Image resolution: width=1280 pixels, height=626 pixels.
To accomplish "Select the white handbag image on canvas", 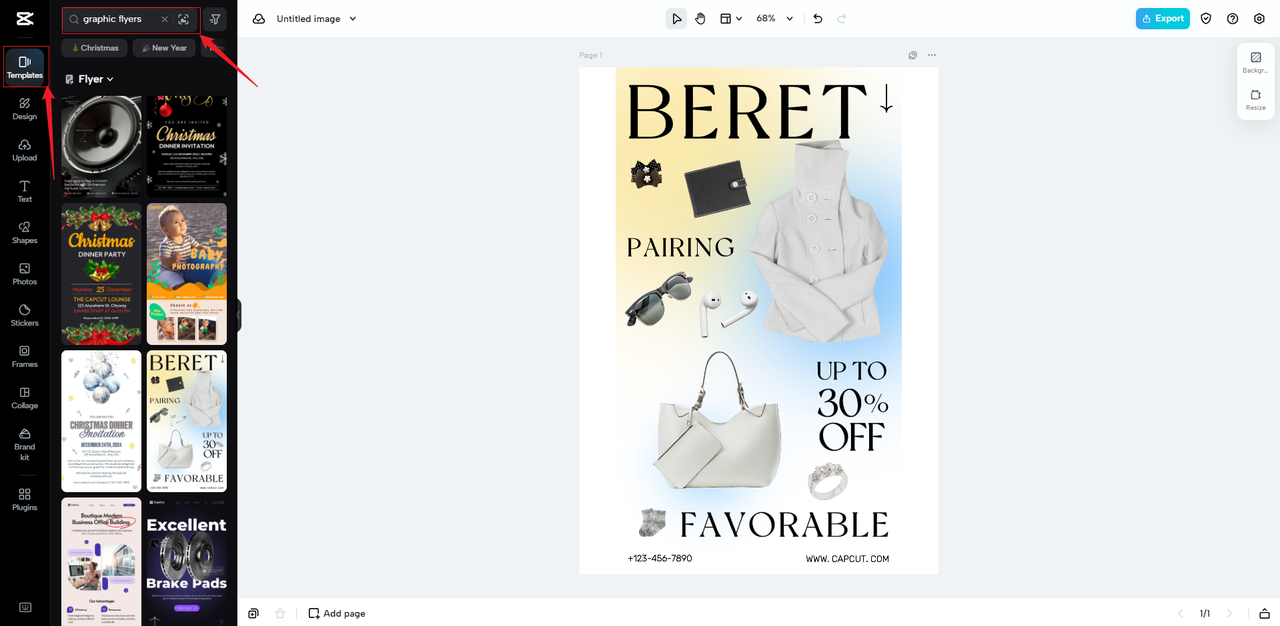I will click(x=718, y=420).
